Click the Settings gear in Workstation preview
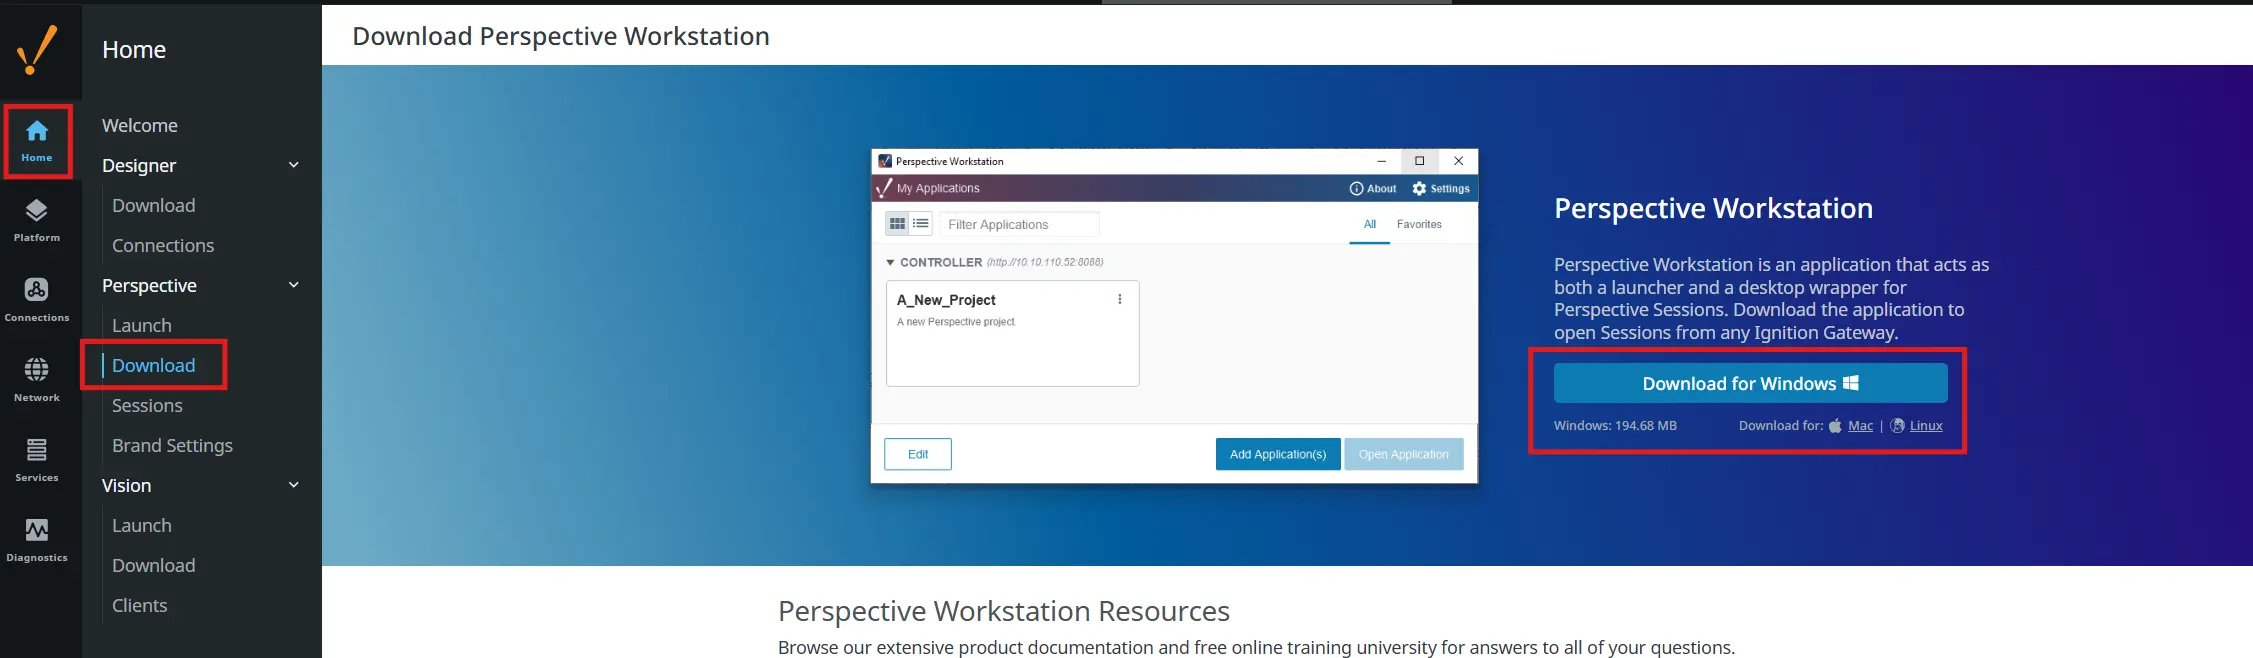The height and width of the screenshot is (658, 2253). 1419,188
